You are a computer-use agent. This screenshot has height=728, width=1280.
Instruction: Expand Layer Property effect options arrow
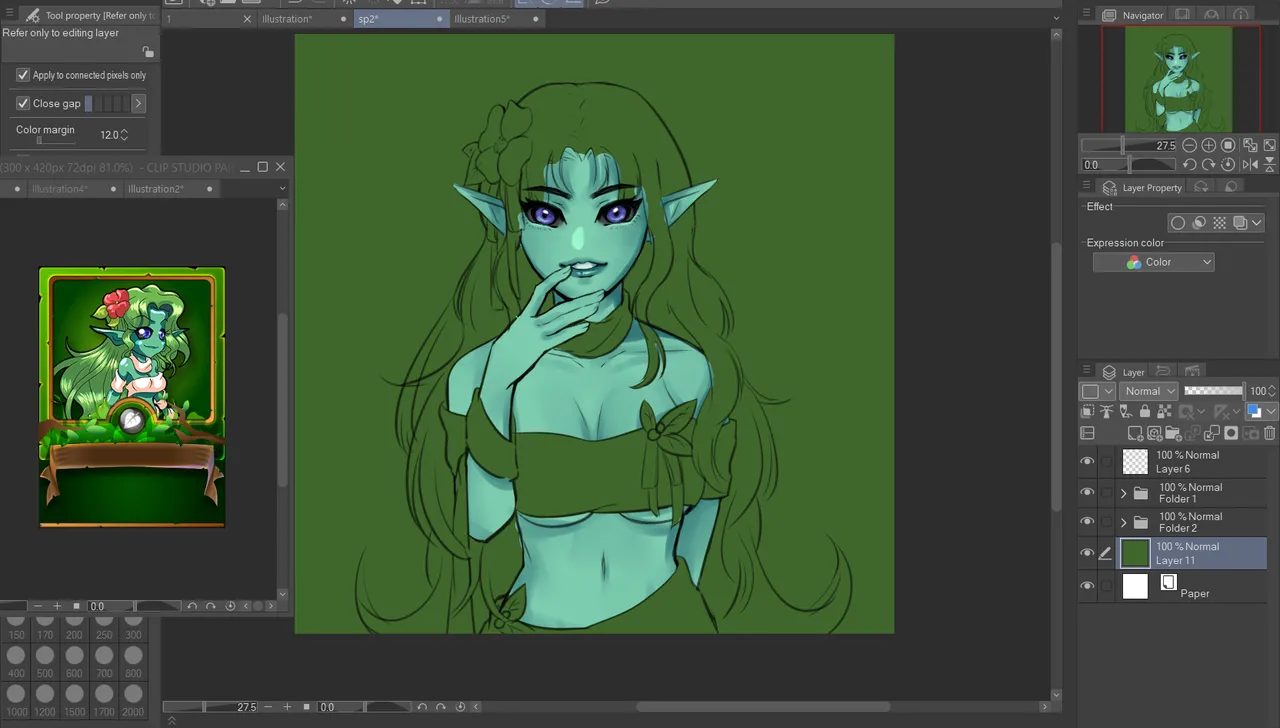(1257, 223)
